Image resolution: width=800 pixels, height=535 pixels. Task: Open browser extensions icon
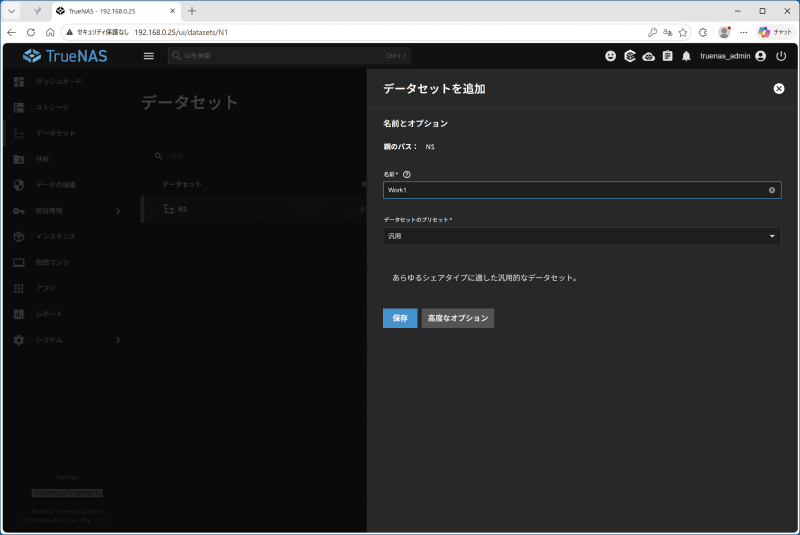(703, 32)
